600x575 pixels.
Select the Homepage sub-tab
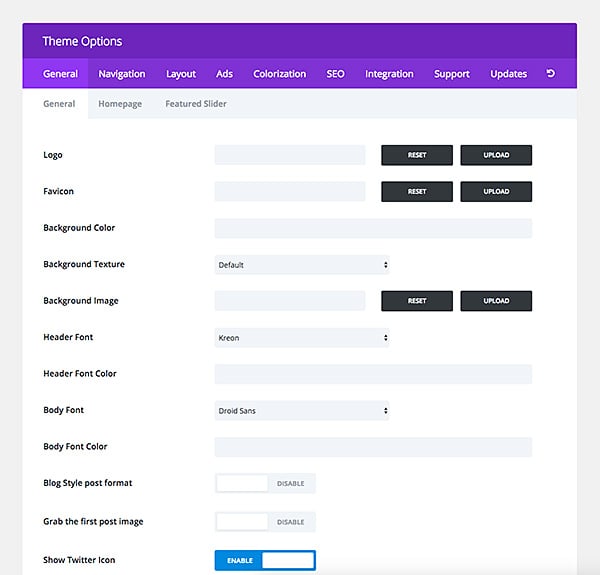120,104
